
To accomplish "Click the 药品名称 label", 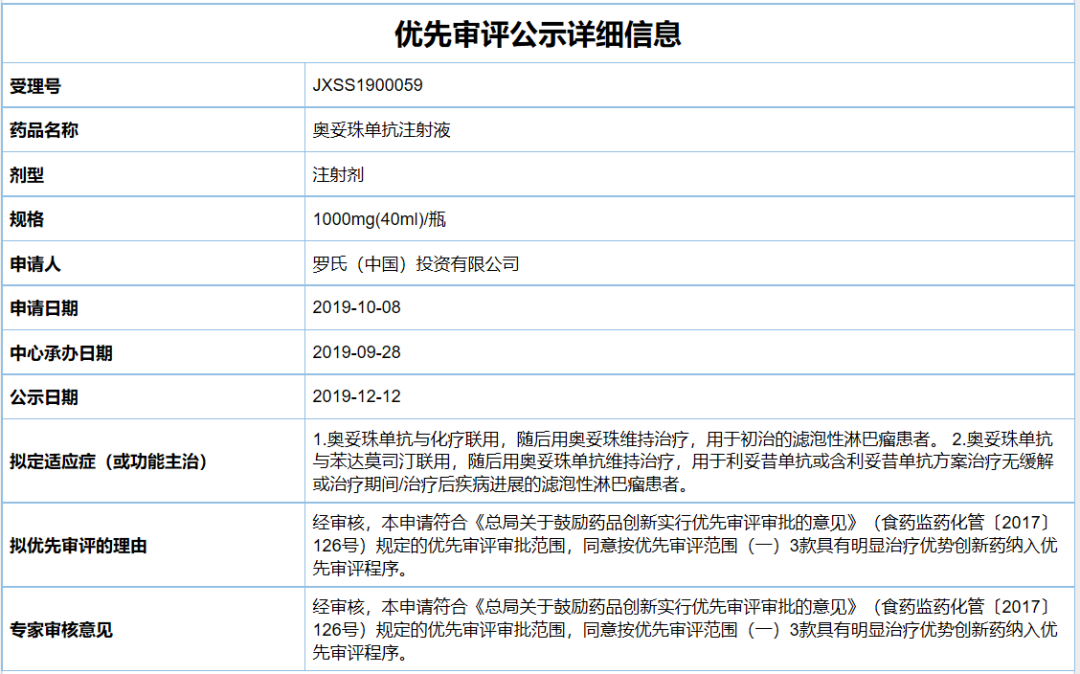I will point(44,130).
